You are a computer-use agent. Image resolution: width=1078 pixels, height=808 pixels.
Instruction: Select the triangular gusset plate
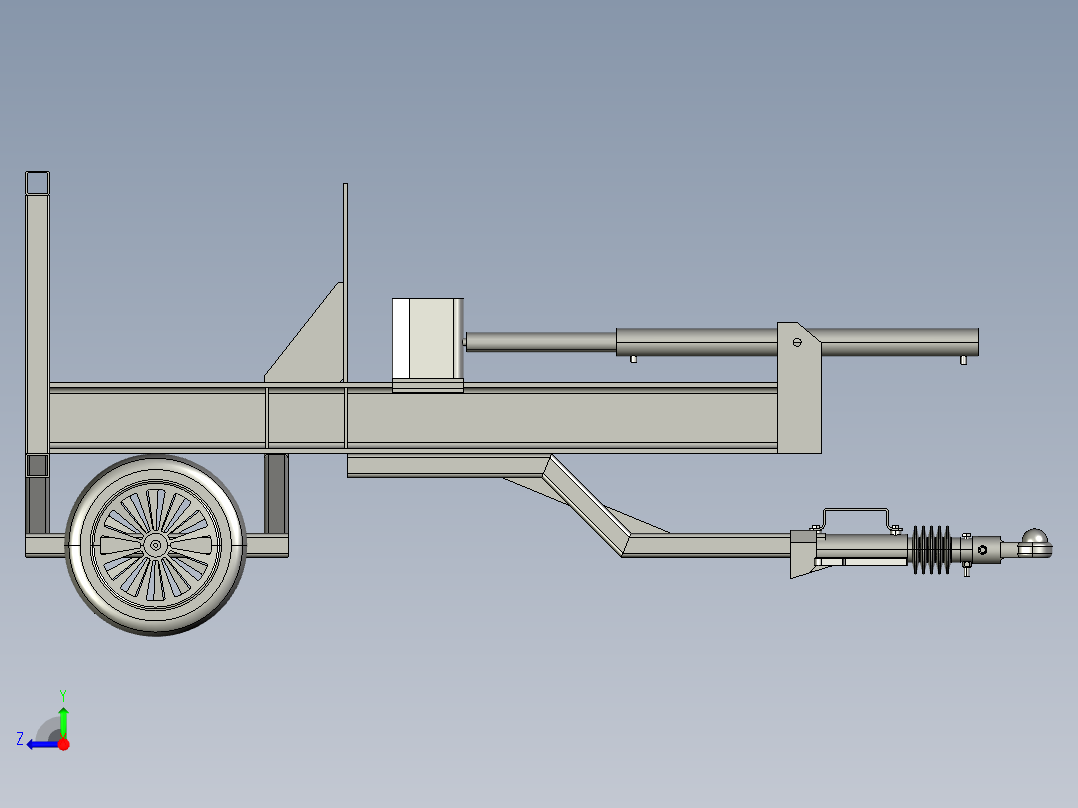tap(313, 342)
